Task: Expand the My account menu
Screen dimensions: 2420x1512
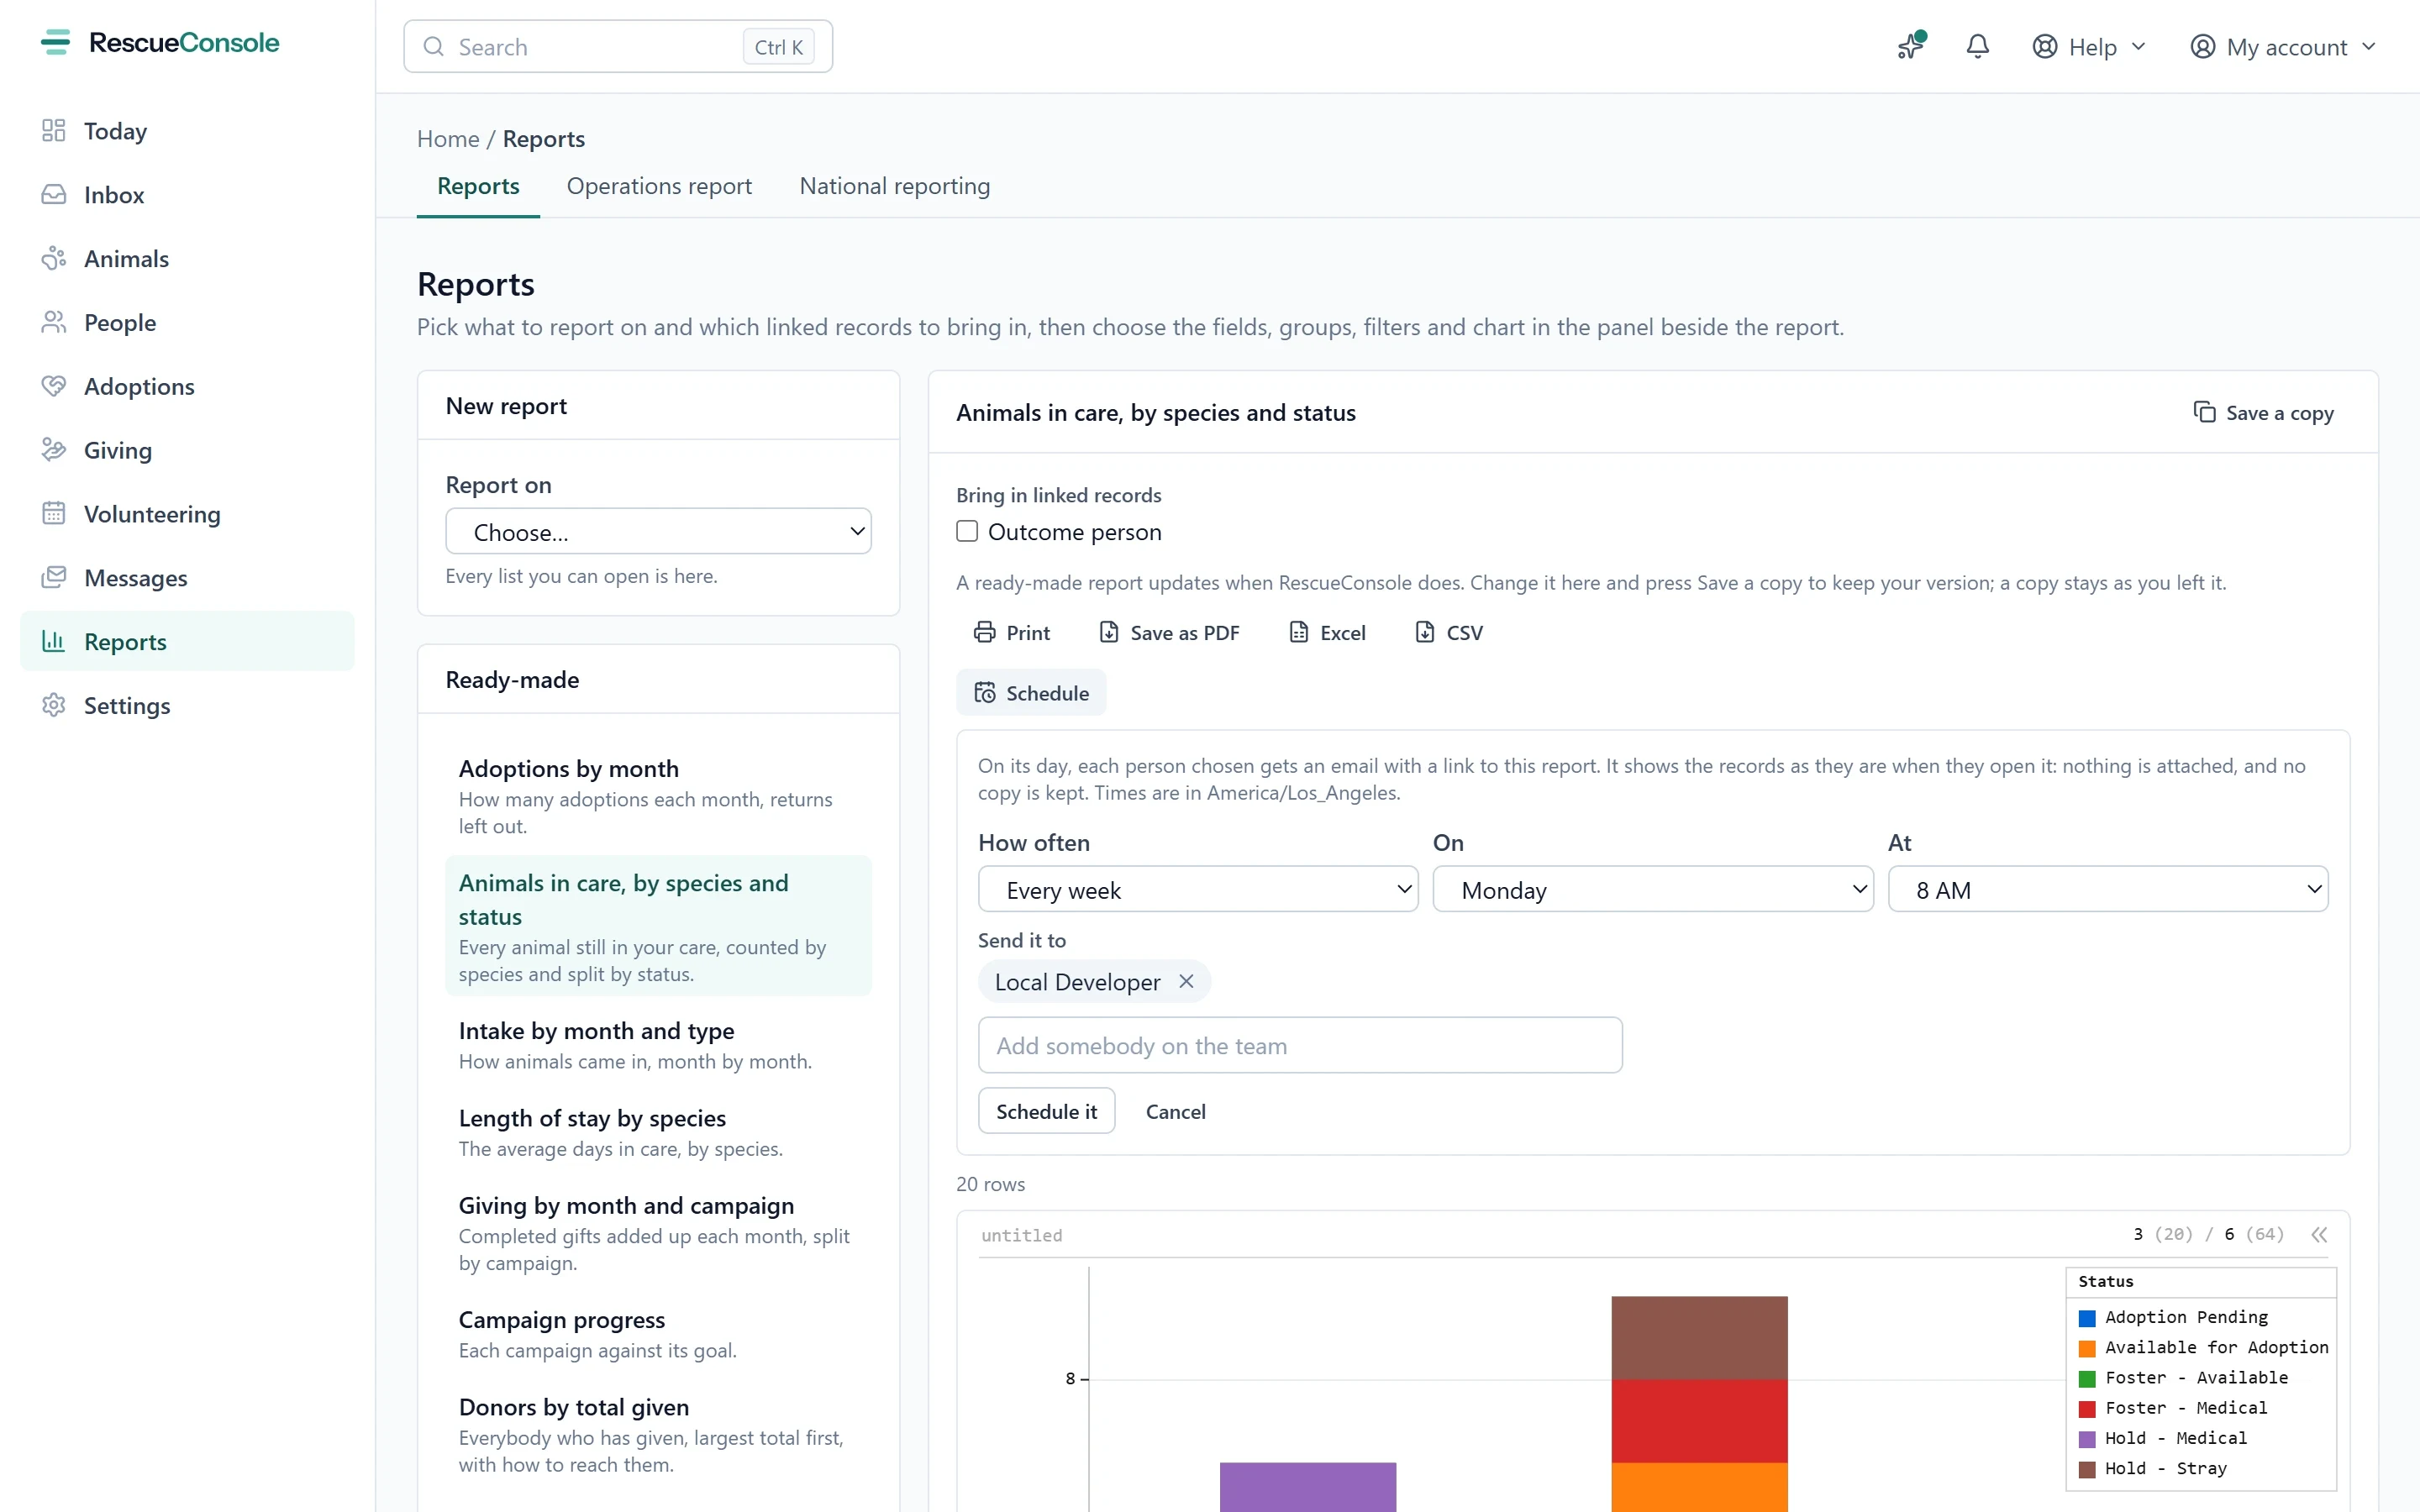Action: tap(2283, 46)
